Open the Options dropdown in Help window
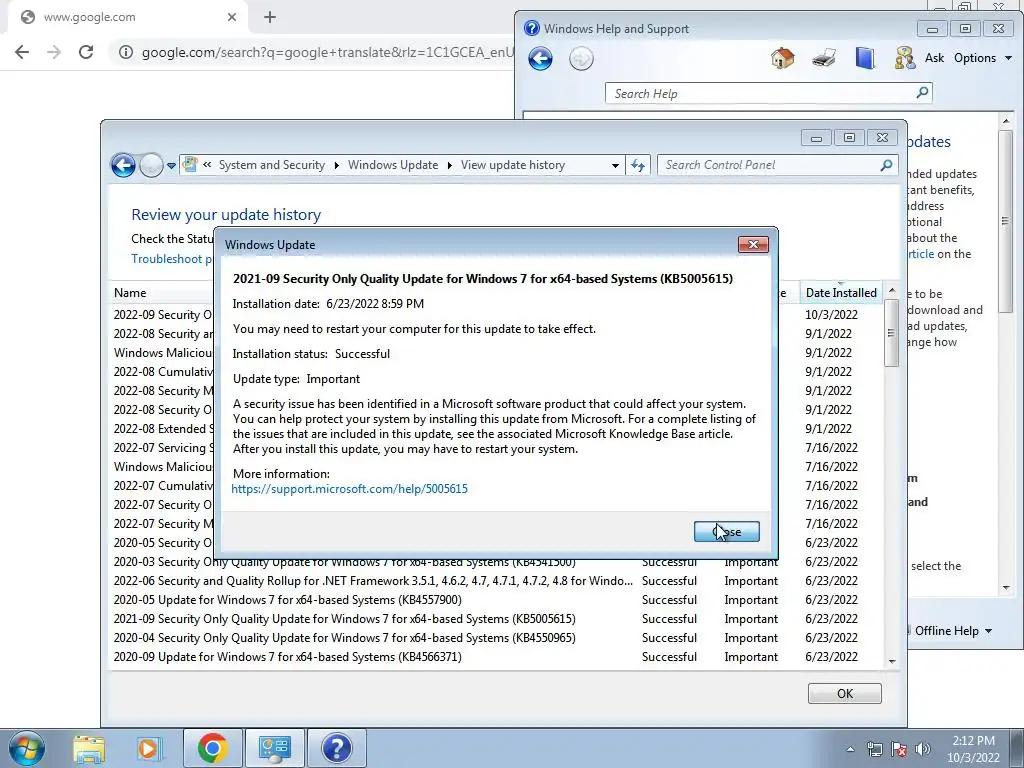The height and width of the screenshot is (768, 1024). point(983,58)
